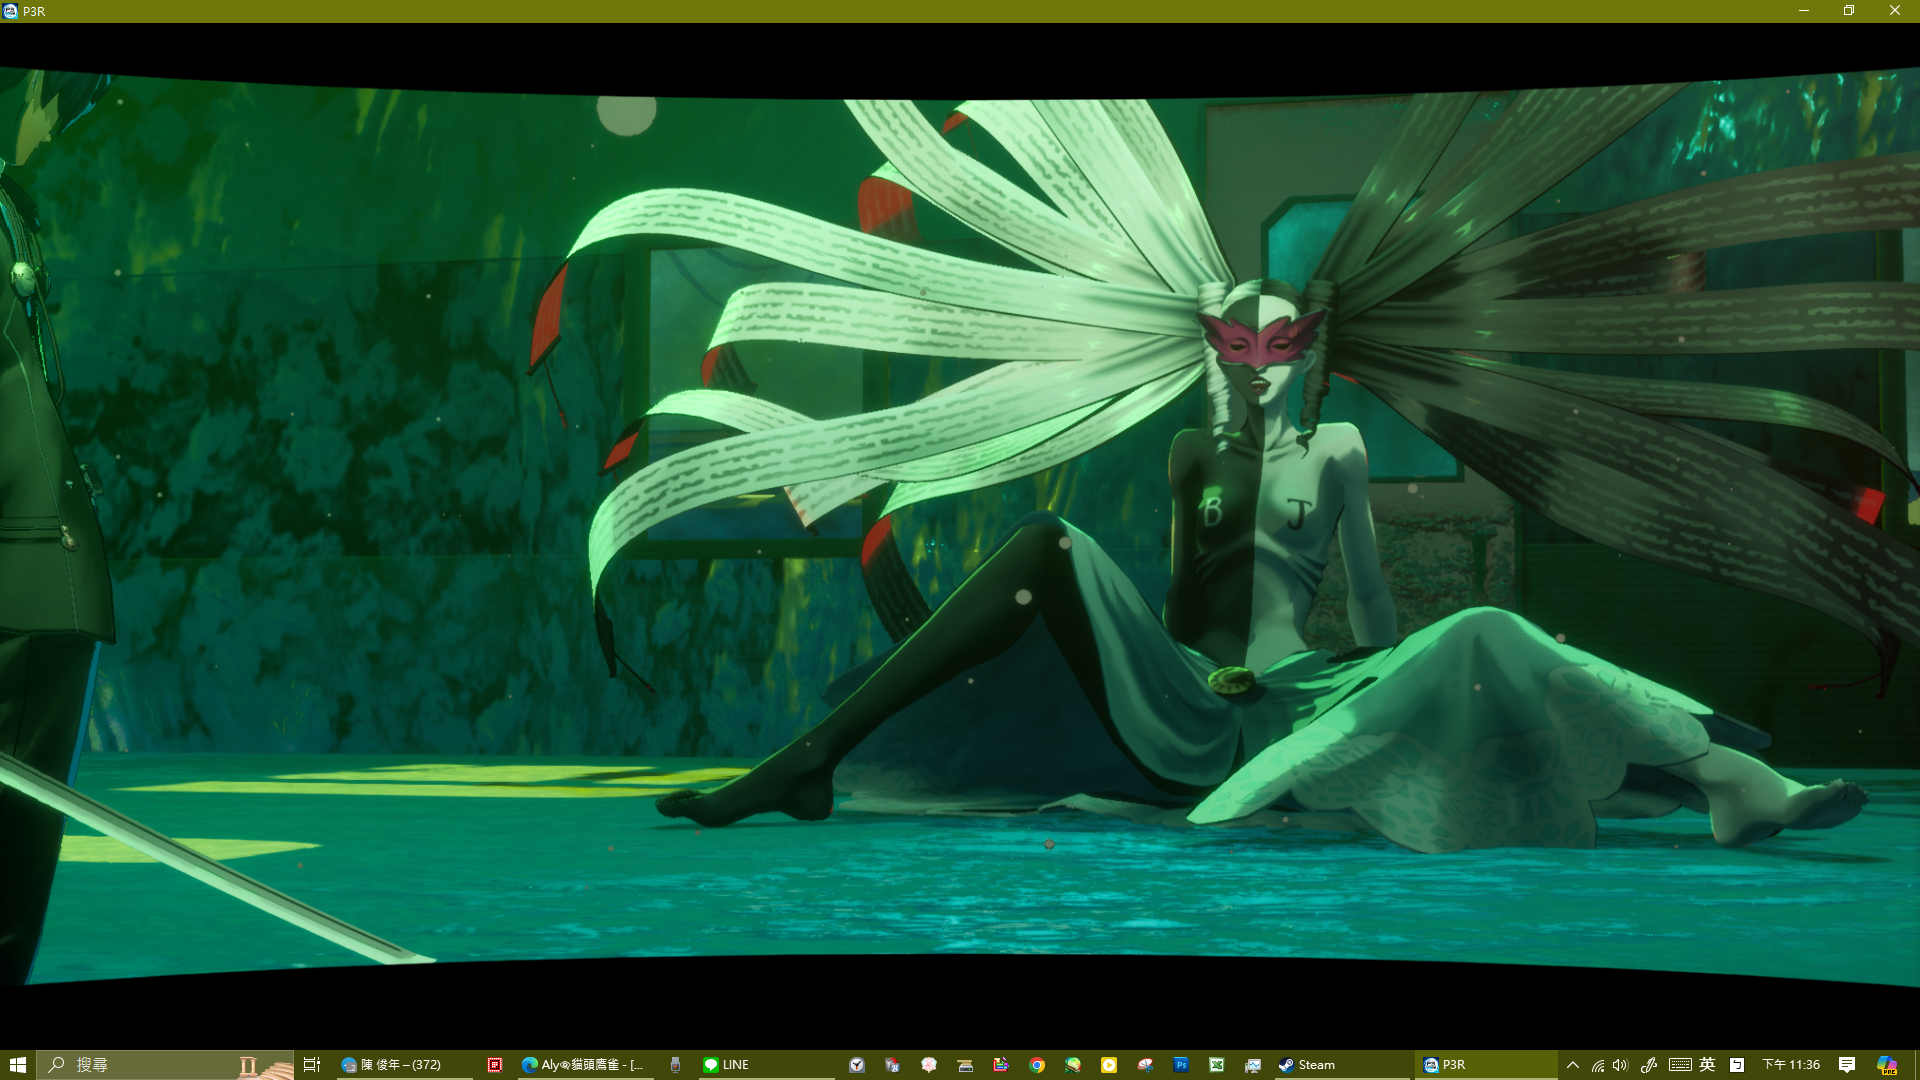The height and width of the screenshot is (1080, 1920).
Task: Open the Copilot preview icon
Action: (x=1887, y=1065)
